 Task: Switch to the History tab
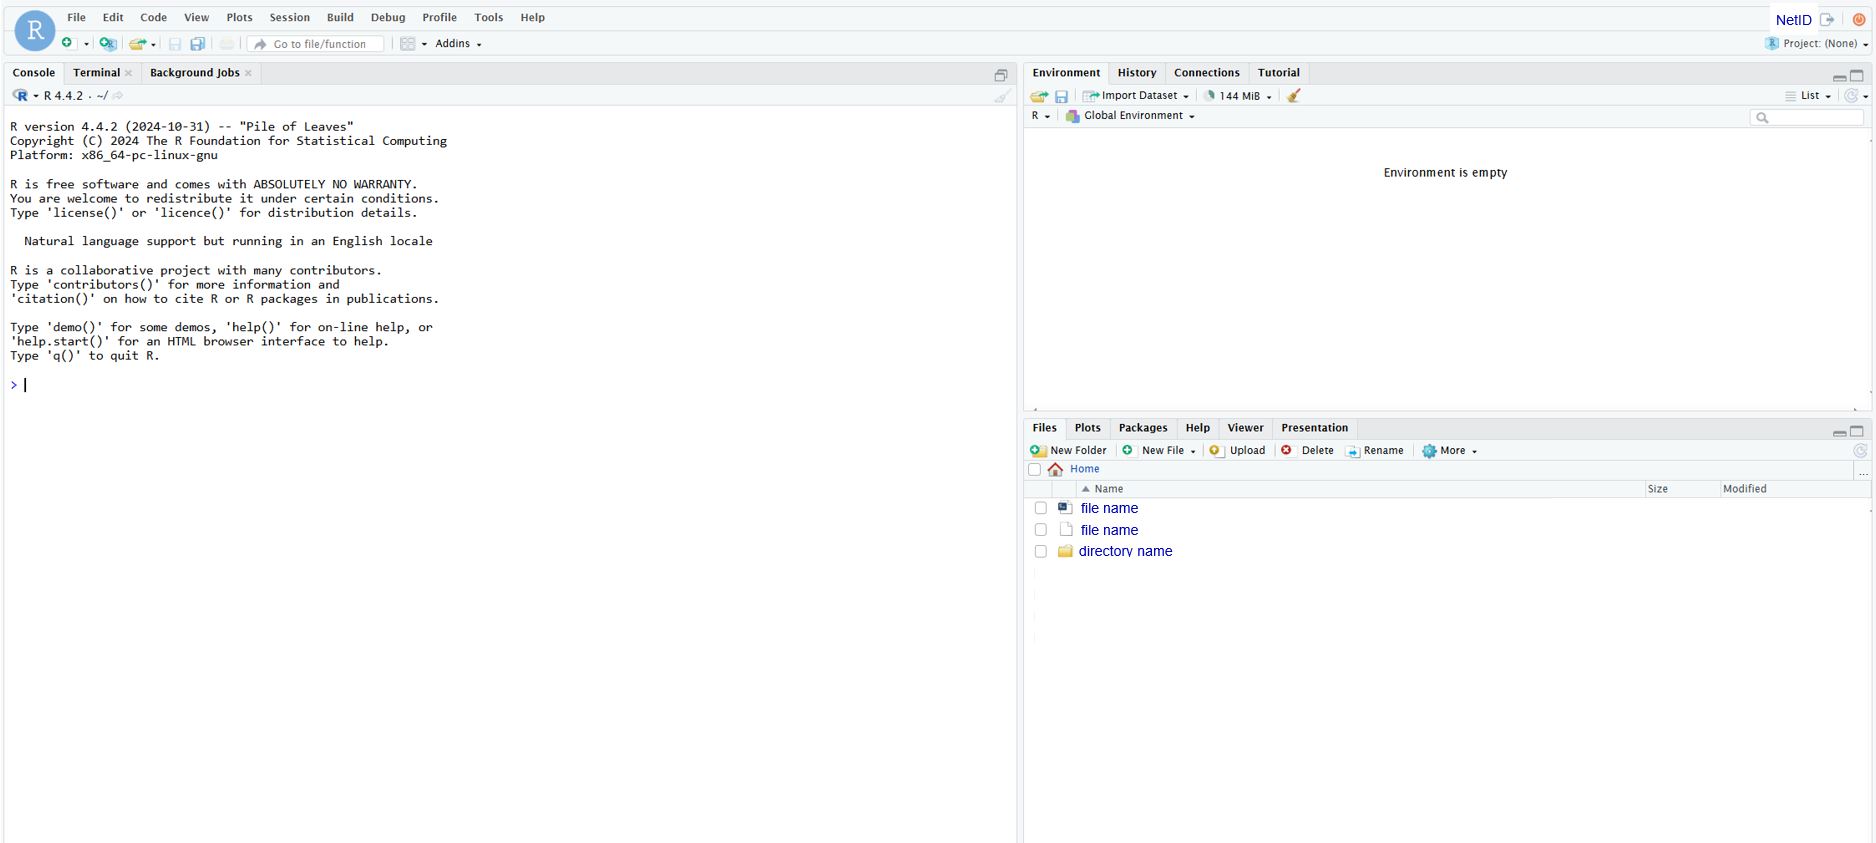[1136, 73]
